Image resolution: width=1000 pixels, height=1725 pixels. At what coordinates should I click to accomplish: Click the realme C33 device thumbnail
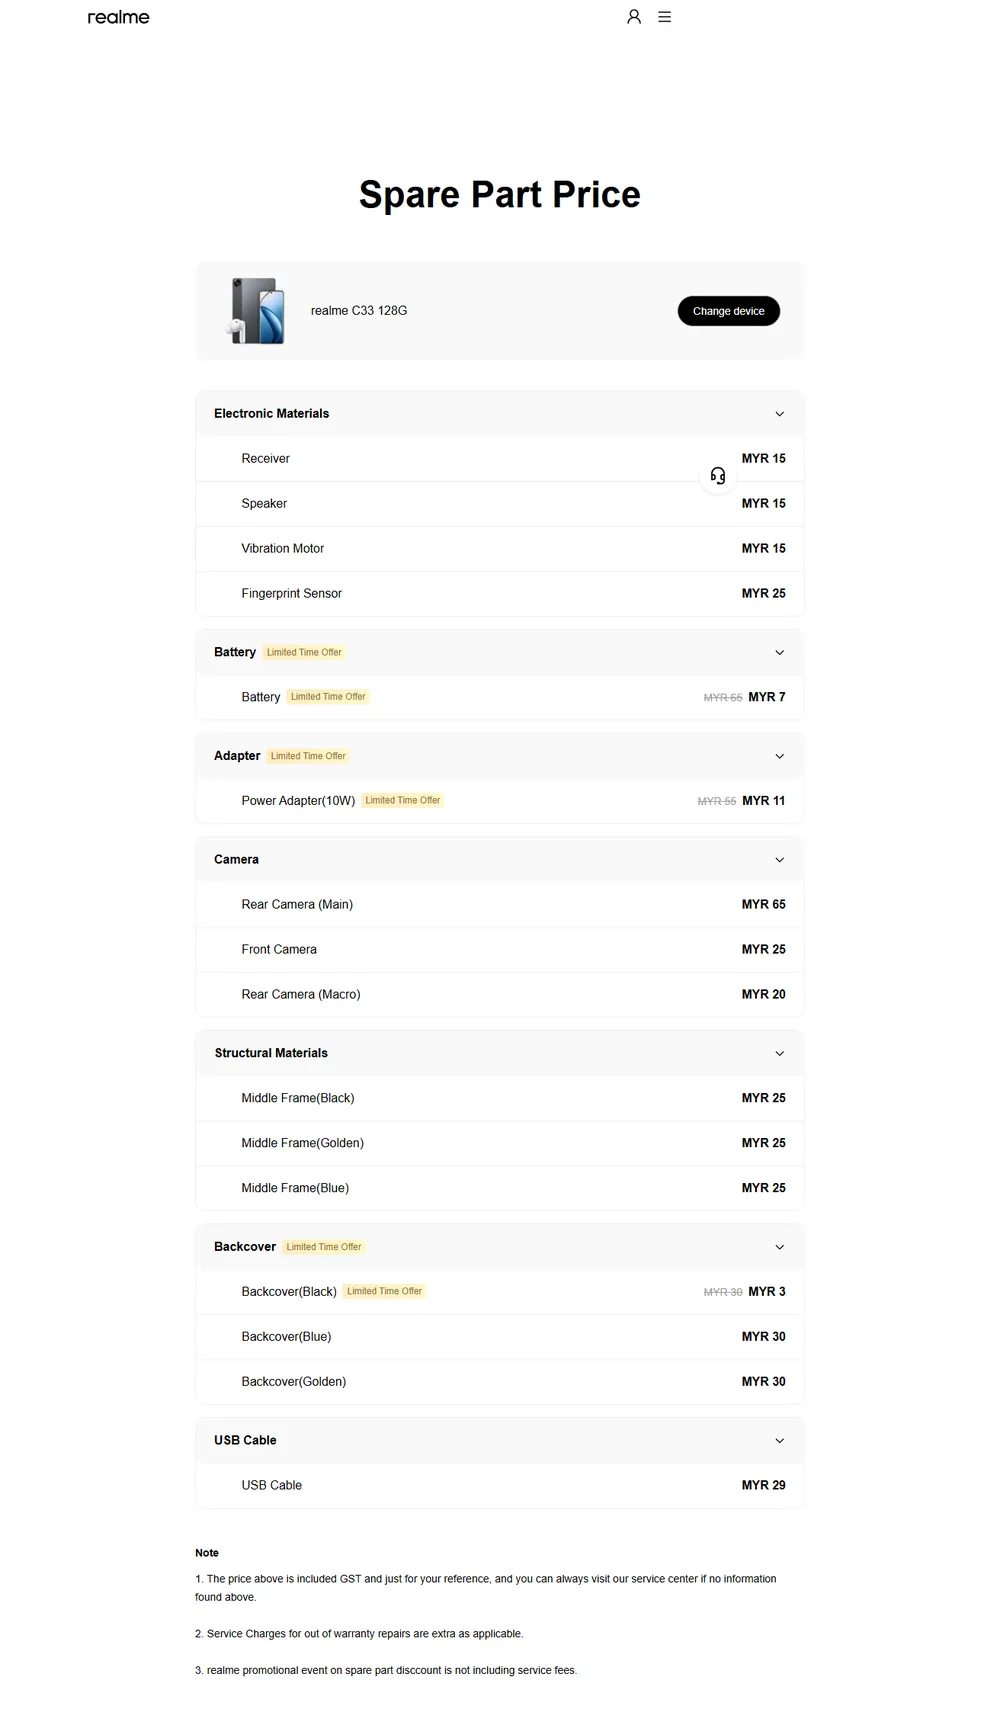point(258,311)
